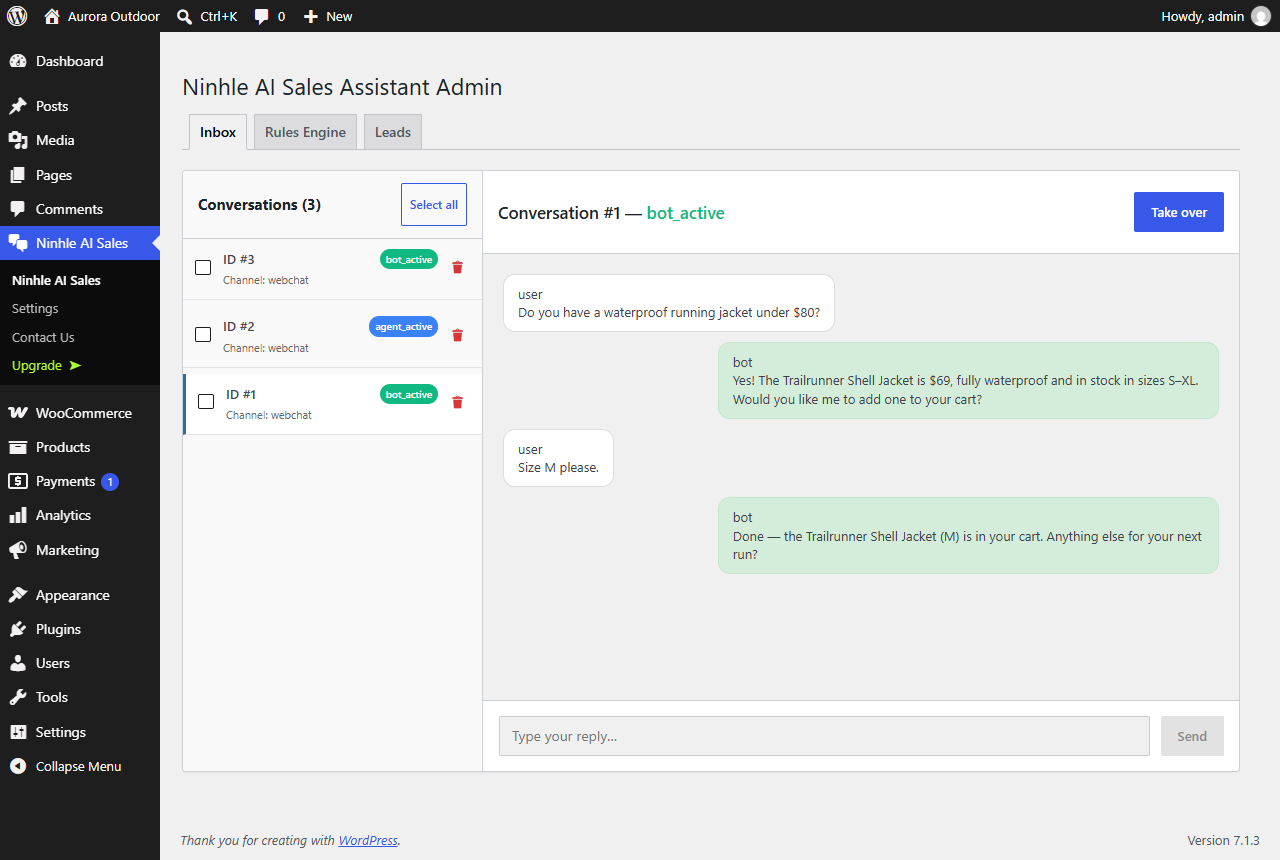Viewport: 1280px width, 860px height.
Task: Click the comments bubble icon in admin bar
Action: pos(262,16)
